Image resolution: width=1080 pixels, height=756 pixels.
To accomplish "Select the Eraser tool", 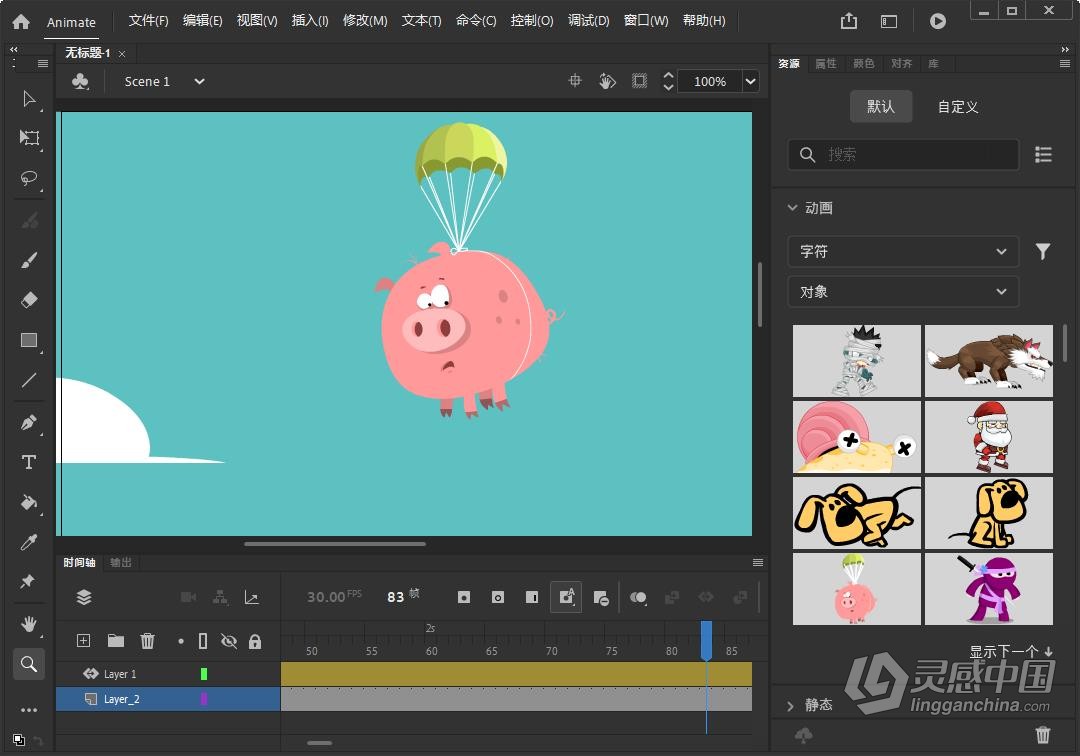I will [x=29, y=299].
